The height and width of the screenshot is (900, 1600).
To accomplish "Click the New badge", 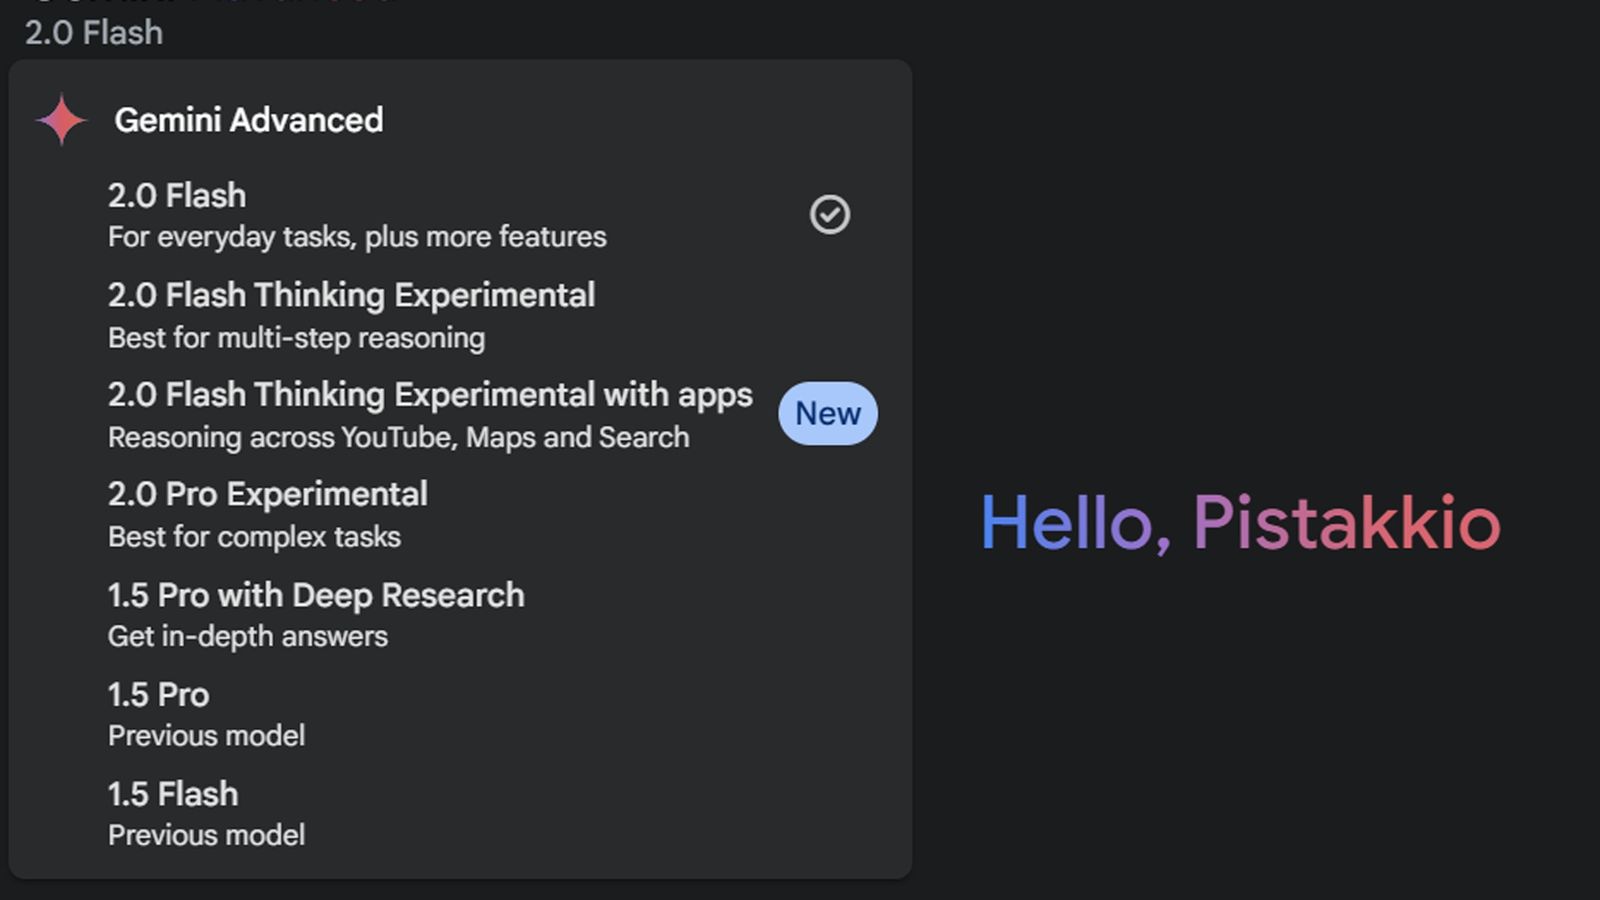I will click(828, 413).
